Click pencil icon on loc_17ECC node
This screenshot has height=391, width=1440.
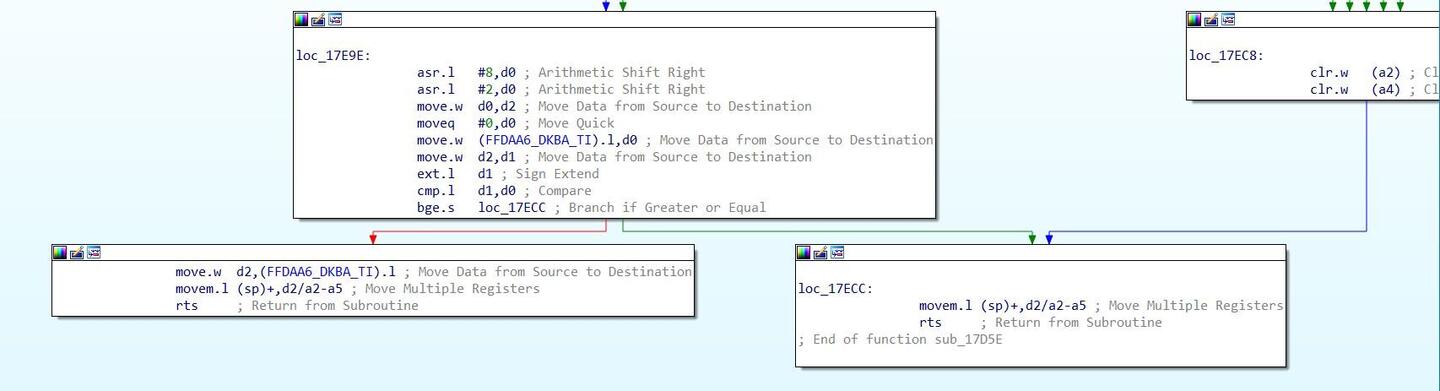pos(821,252)
